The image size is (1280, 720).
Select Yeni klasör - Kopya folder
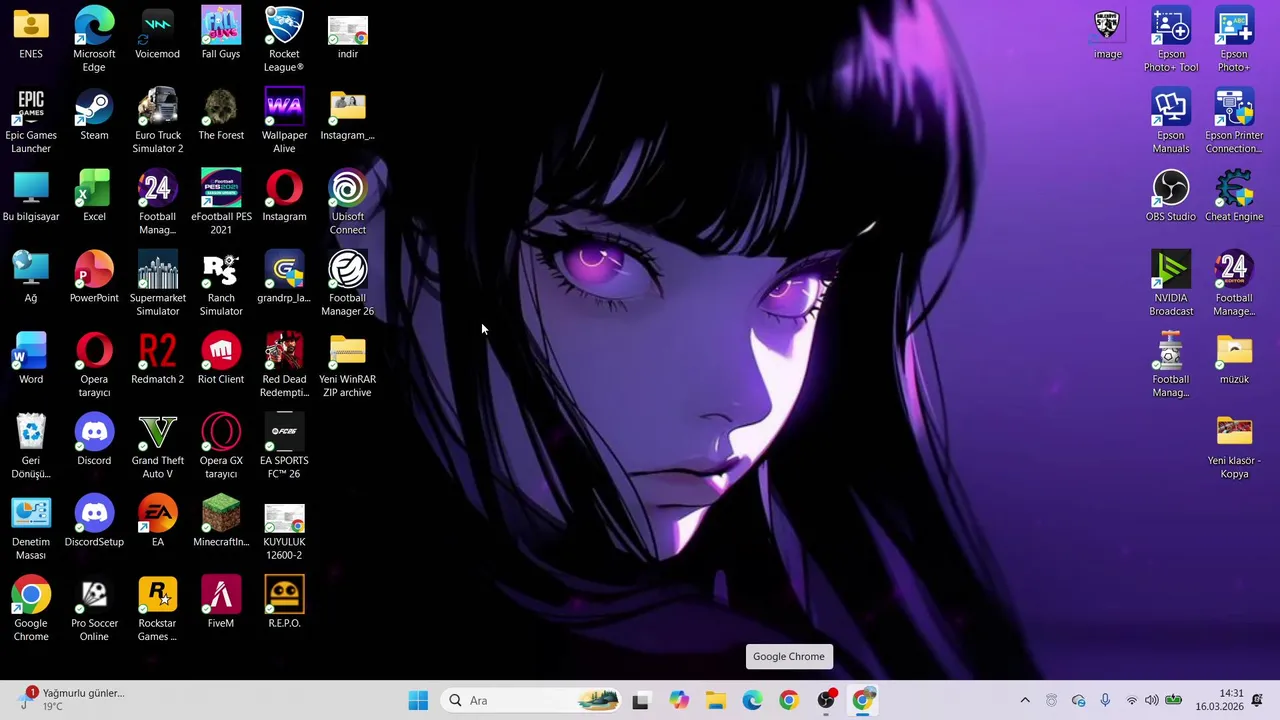[1234, 447]
